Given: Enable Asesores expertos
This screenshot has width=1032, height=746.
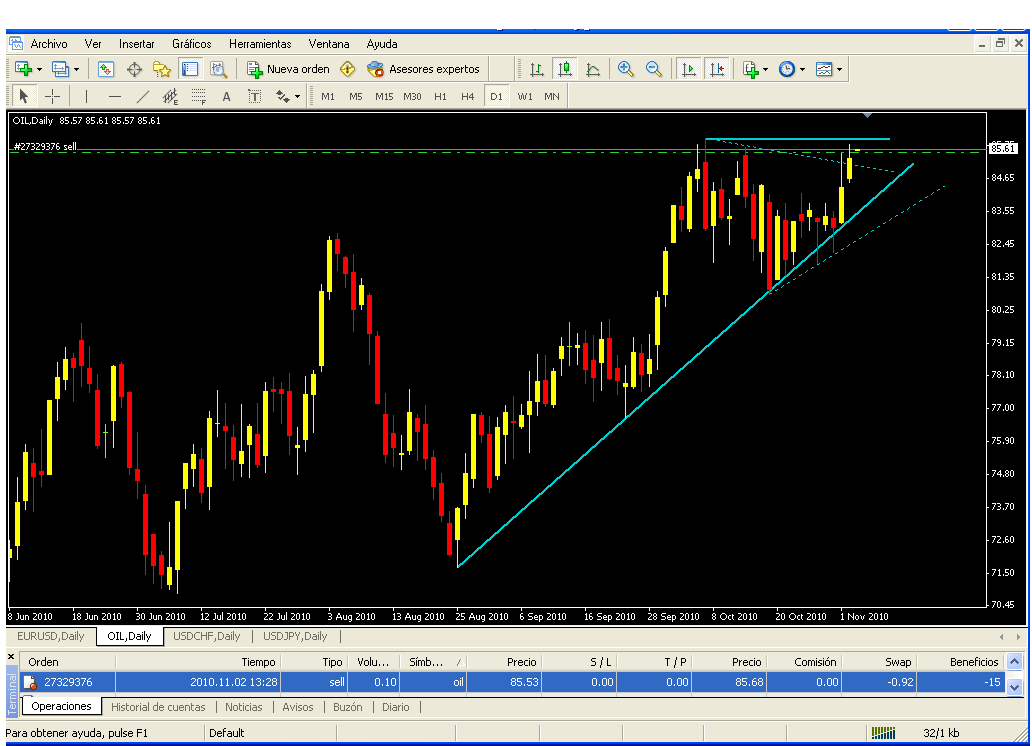Looking at the screenshot, I should [423, 69].
